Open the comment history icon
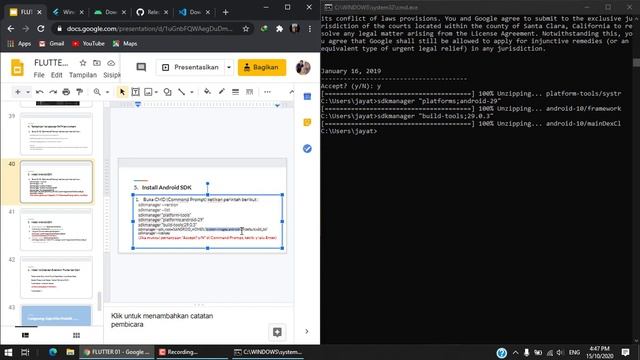The width and height of the screenshot is (640, 360). tap(141, 67)
